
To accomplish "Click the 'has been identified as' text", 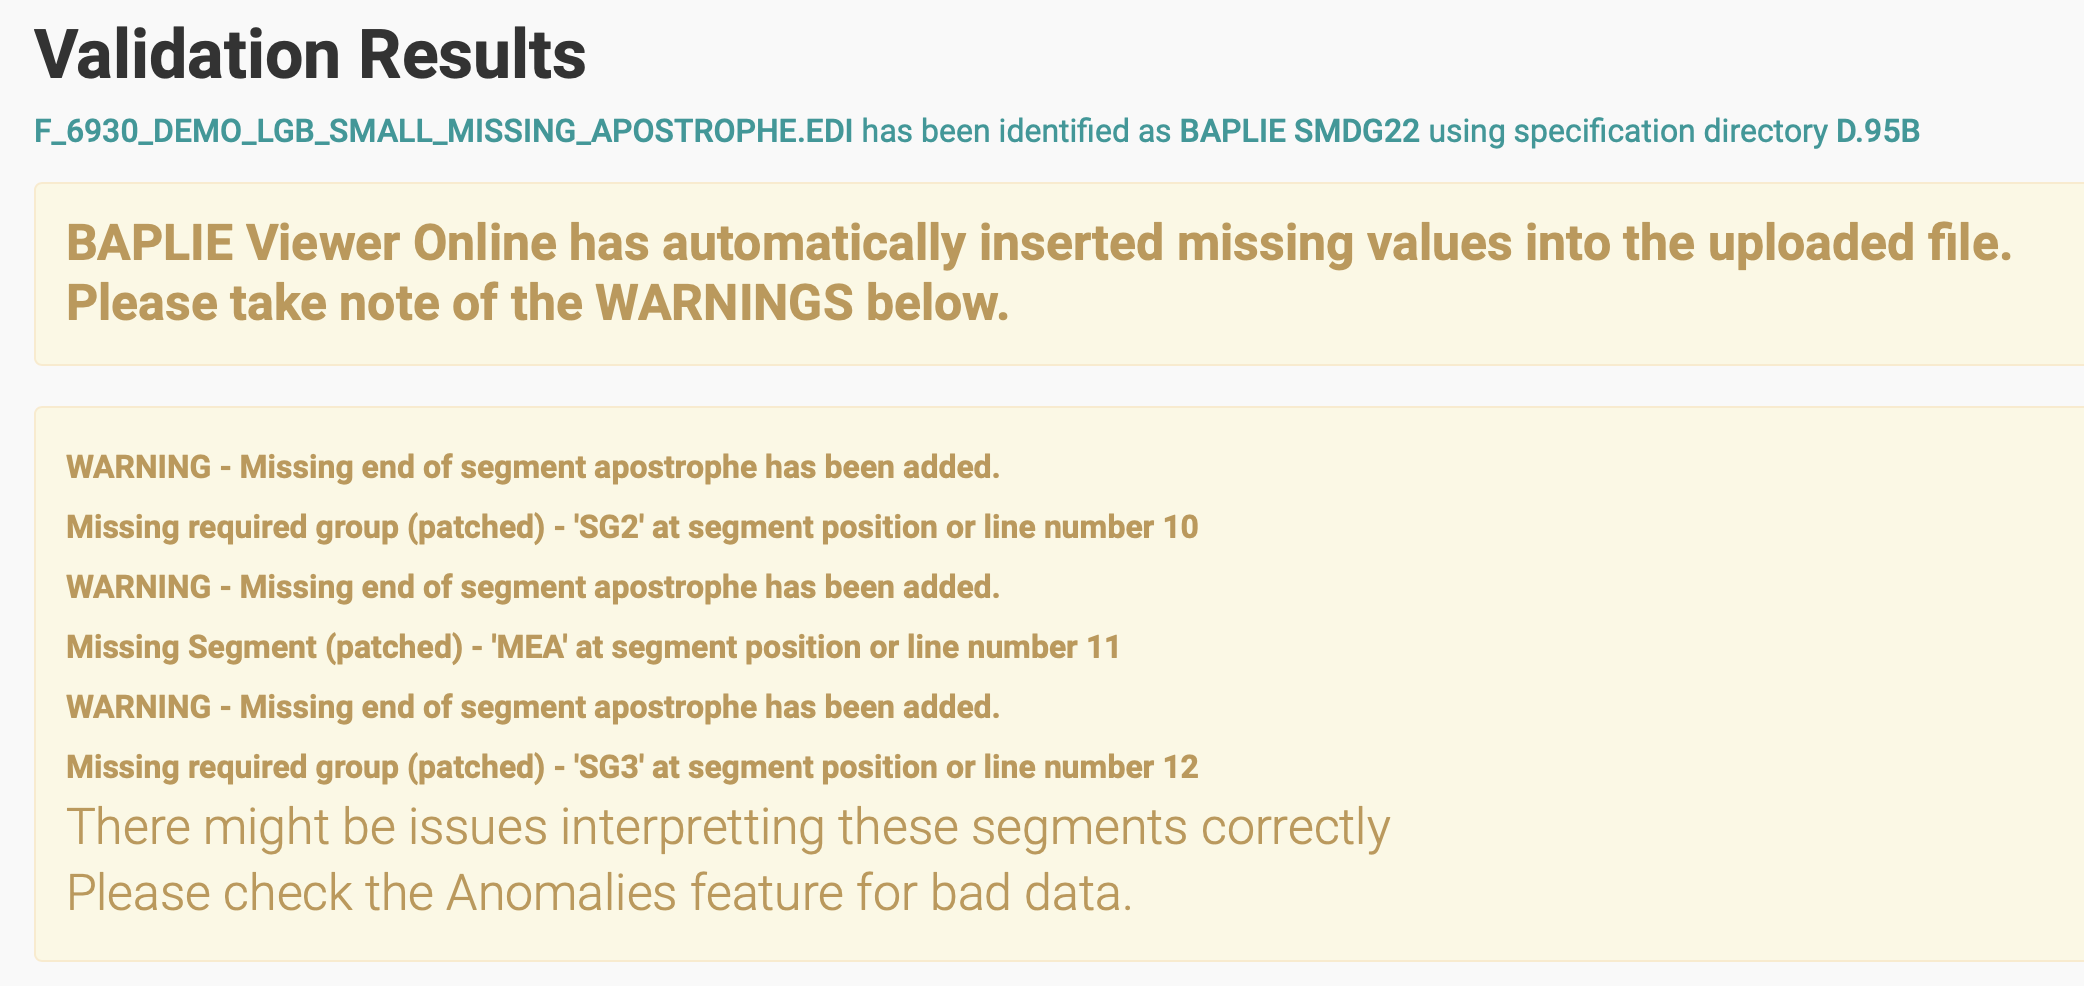I will [x=1016, y=132].
